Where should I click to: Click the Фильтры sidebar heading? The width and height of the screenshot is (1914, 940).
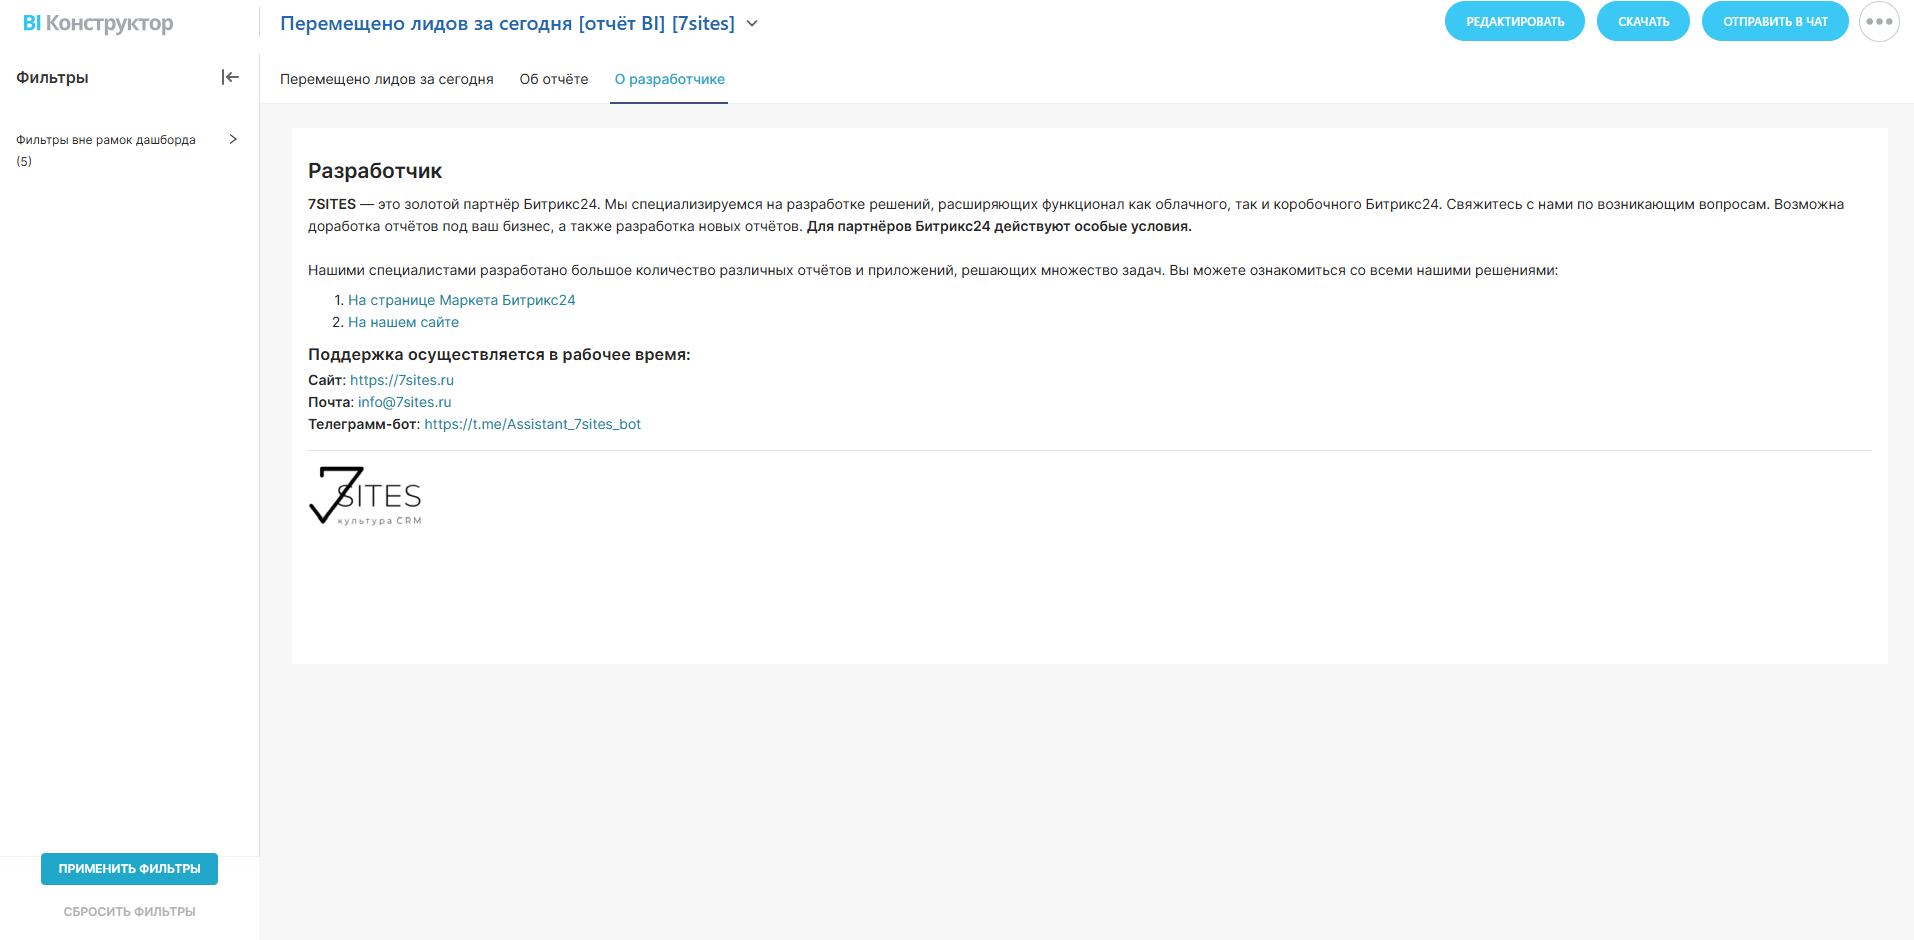(x=52, y=77)
